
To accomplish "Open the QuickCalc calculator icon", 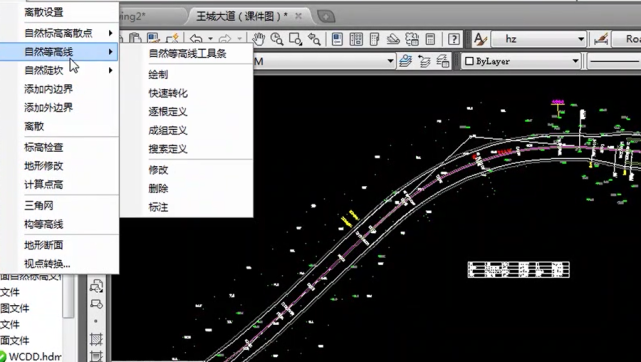I will 430,39.
